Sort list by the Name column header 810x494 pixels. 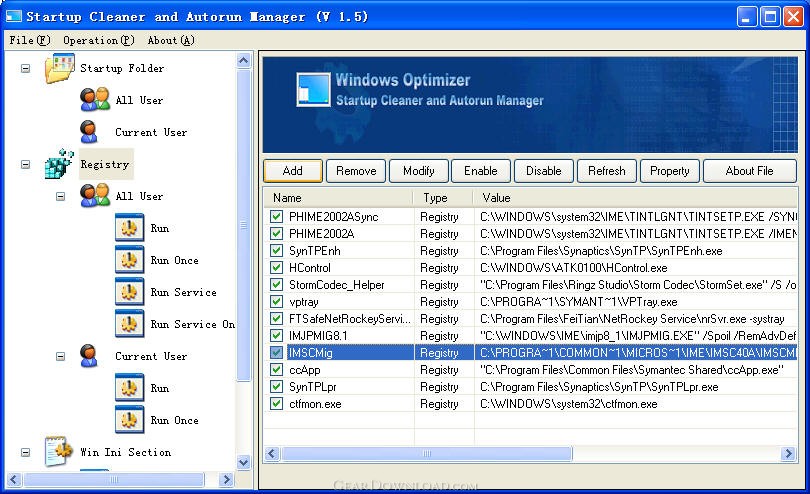338,197
